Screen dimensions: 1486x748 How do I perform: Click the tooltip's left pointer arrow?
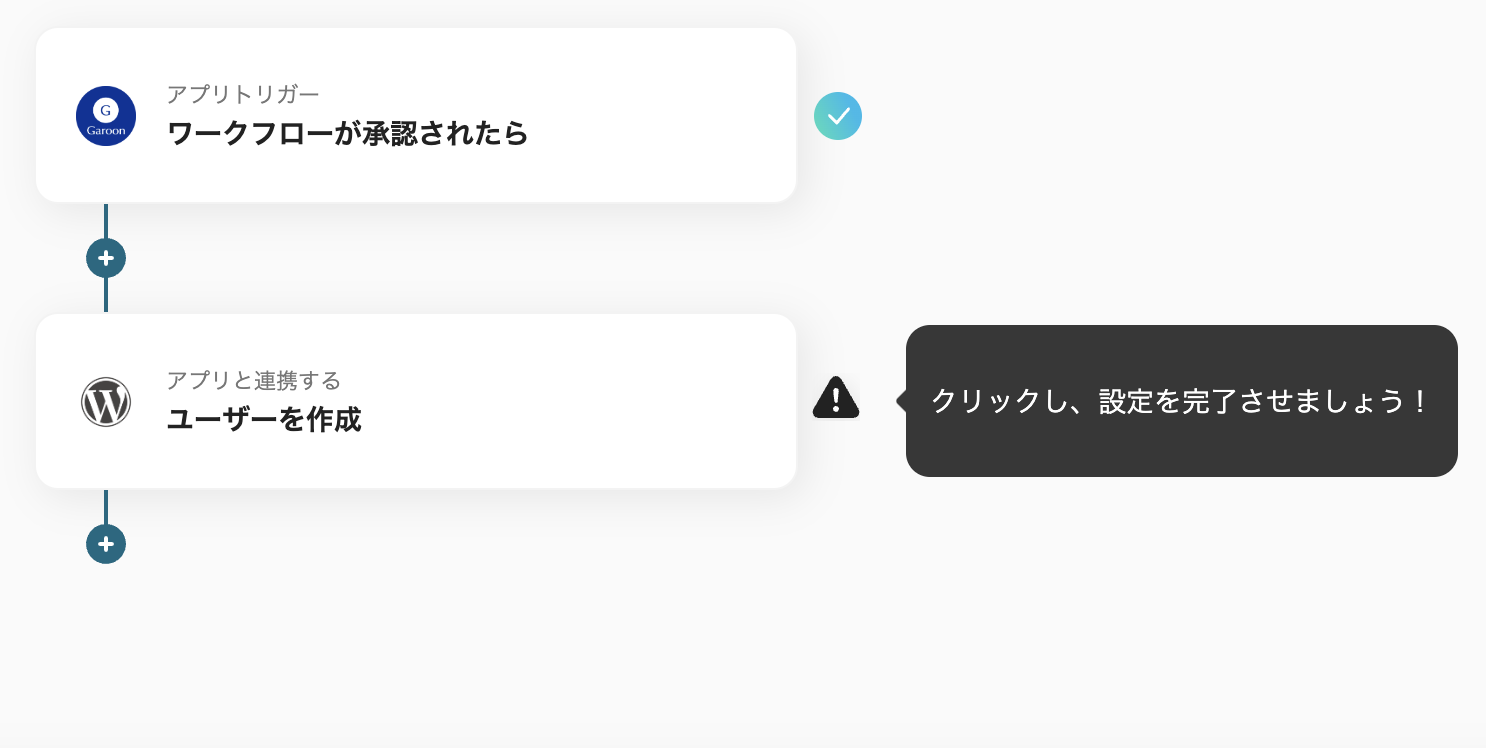(901, 401)
